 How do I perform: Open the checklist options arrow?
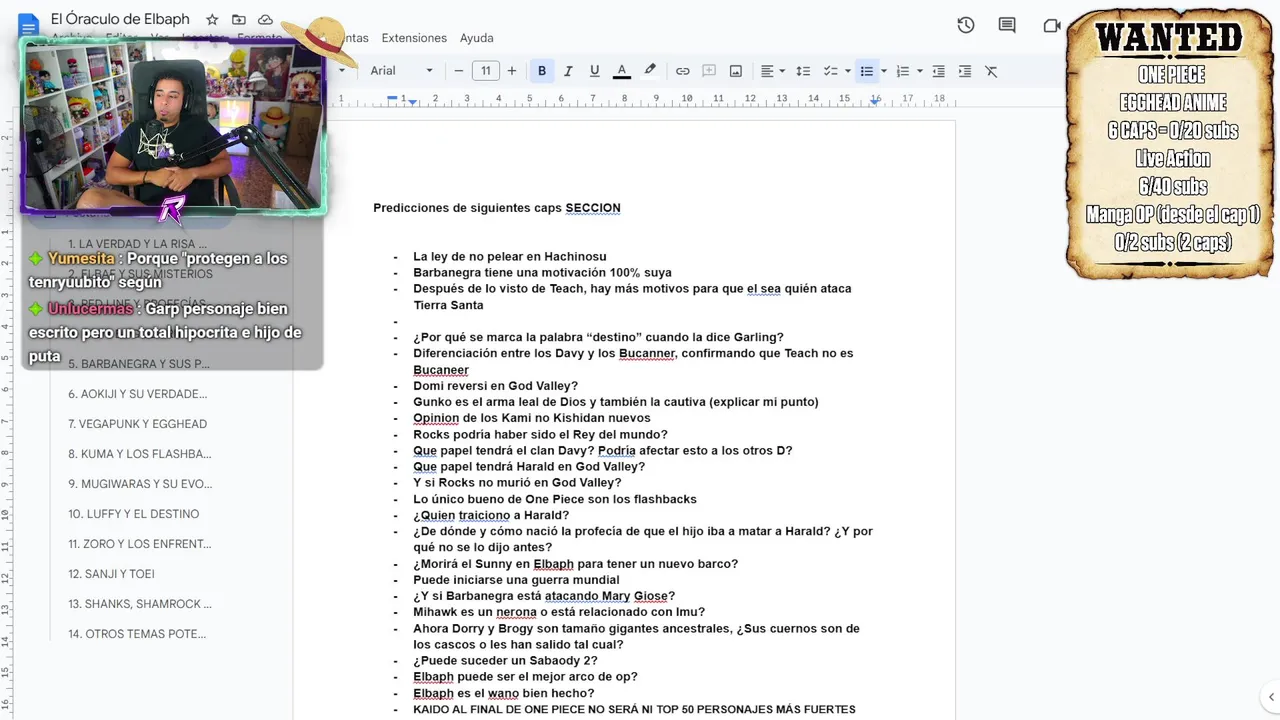pos(847,71)
